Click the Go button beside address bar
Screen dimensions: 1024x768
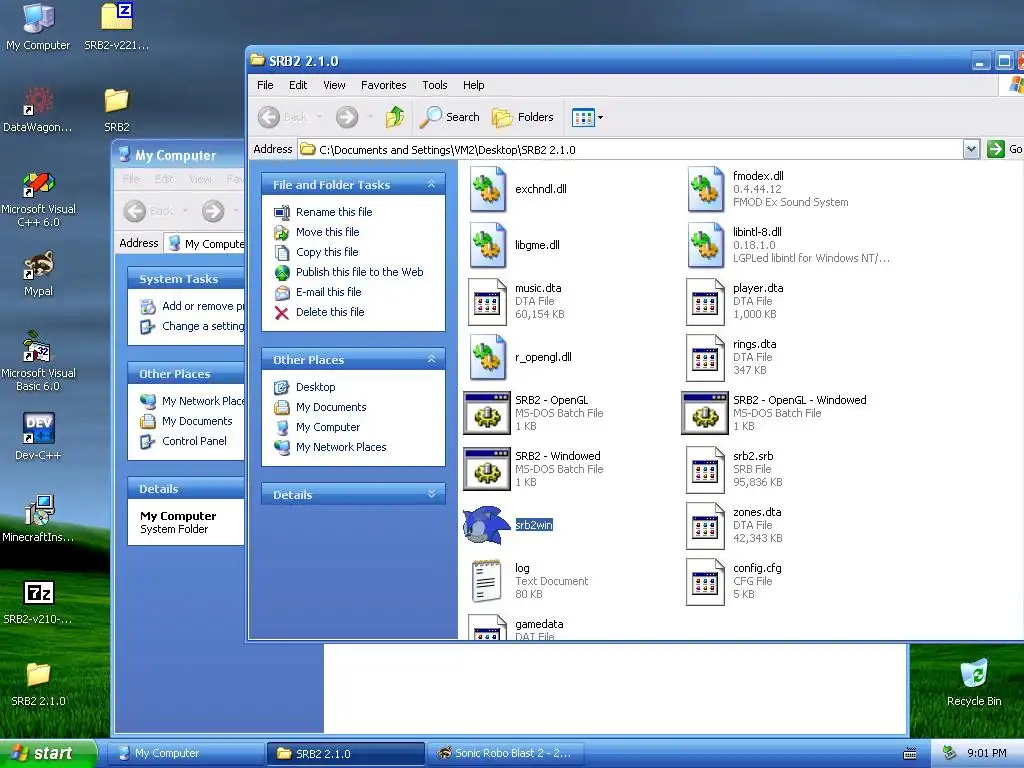coord(1004,150)
